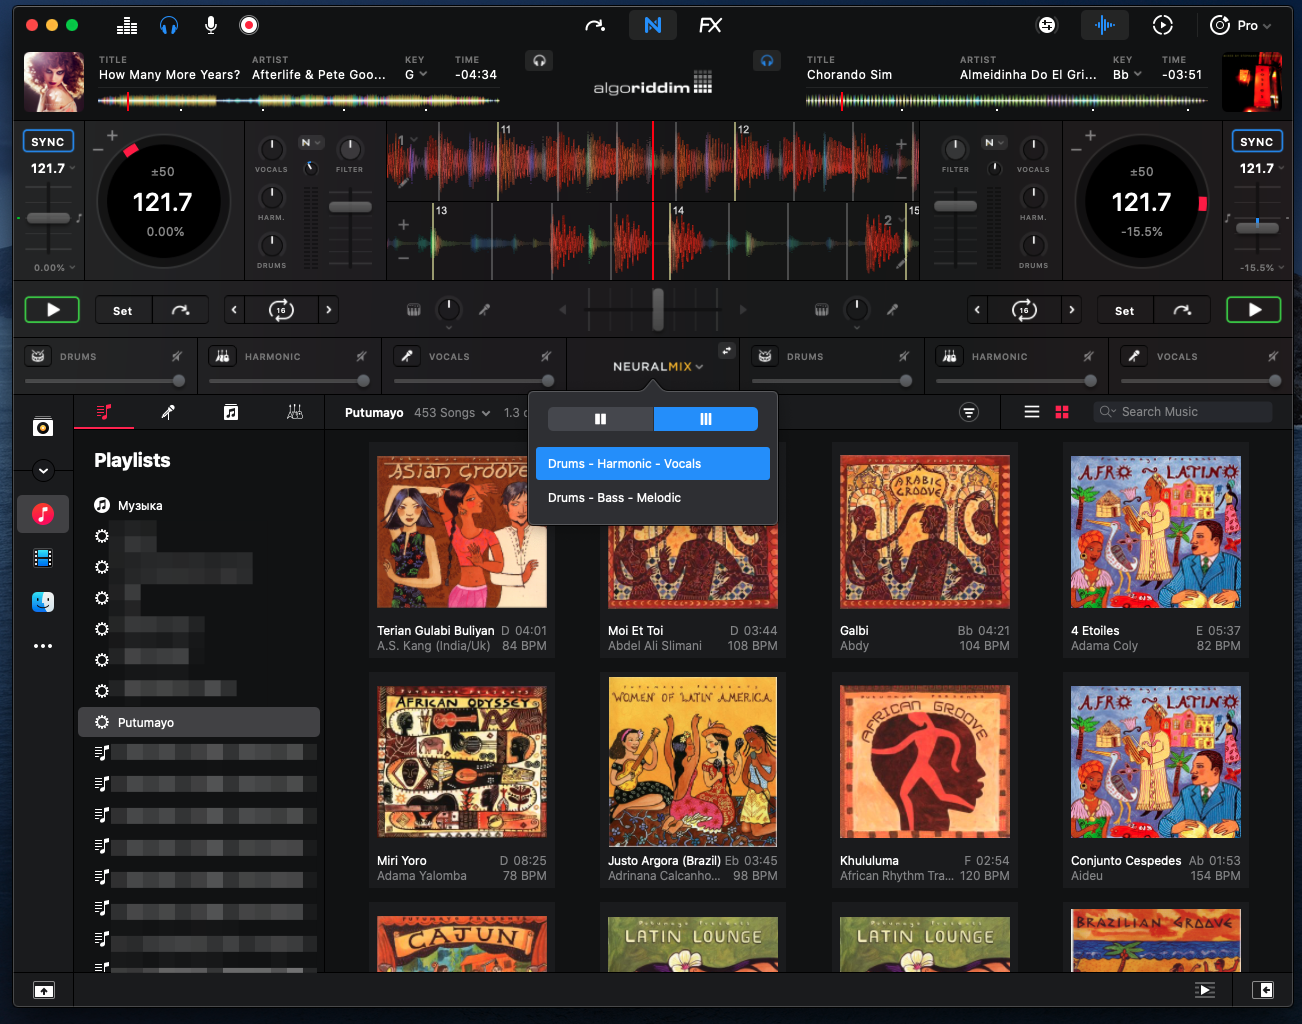Switch library to list view

coord(1032,412)
